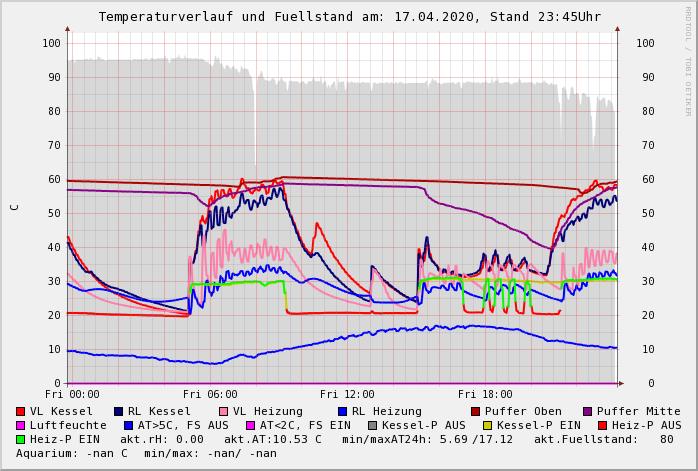Click the purple Puffer Mitte legend swatch
698x471 pixels.
coord(588,411)
